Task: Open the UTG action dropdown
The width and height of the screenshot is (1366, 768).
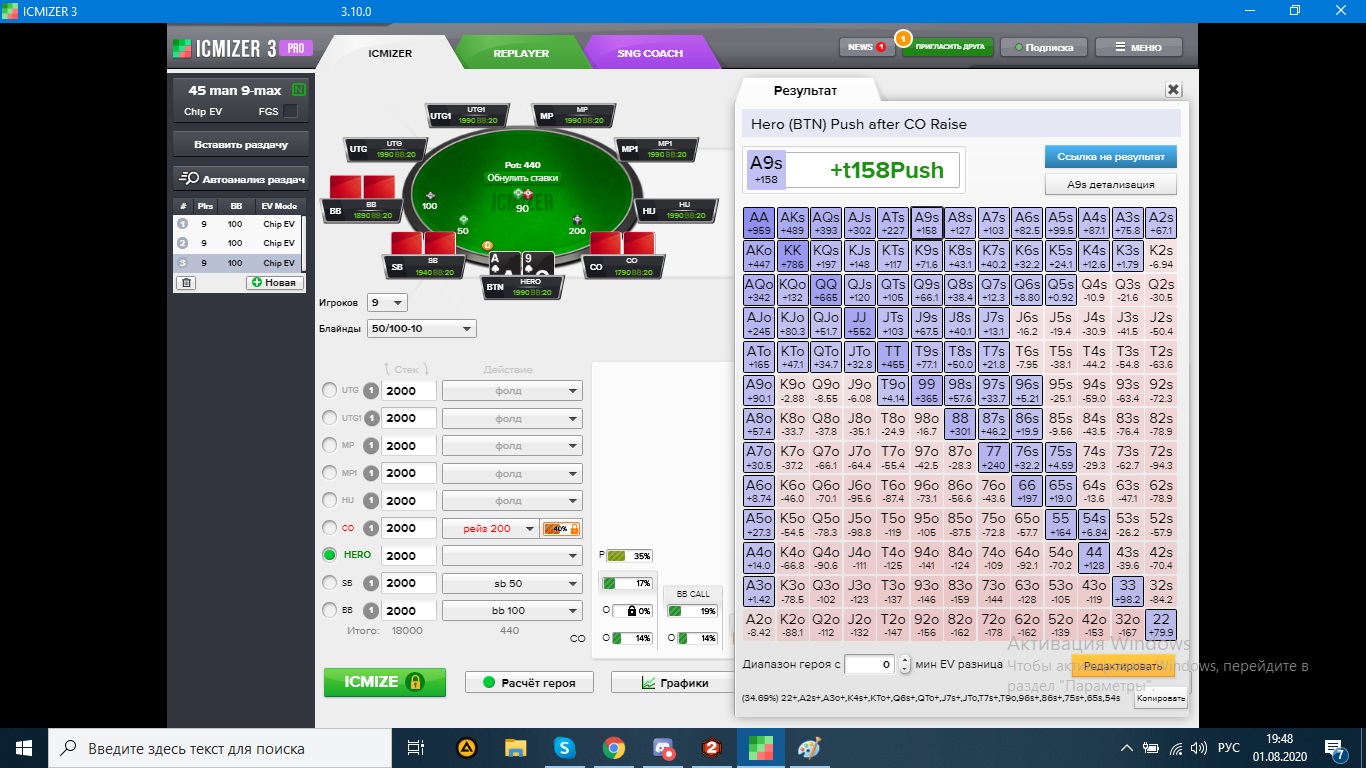Action: pyautogui.click(x=512, y=391)
